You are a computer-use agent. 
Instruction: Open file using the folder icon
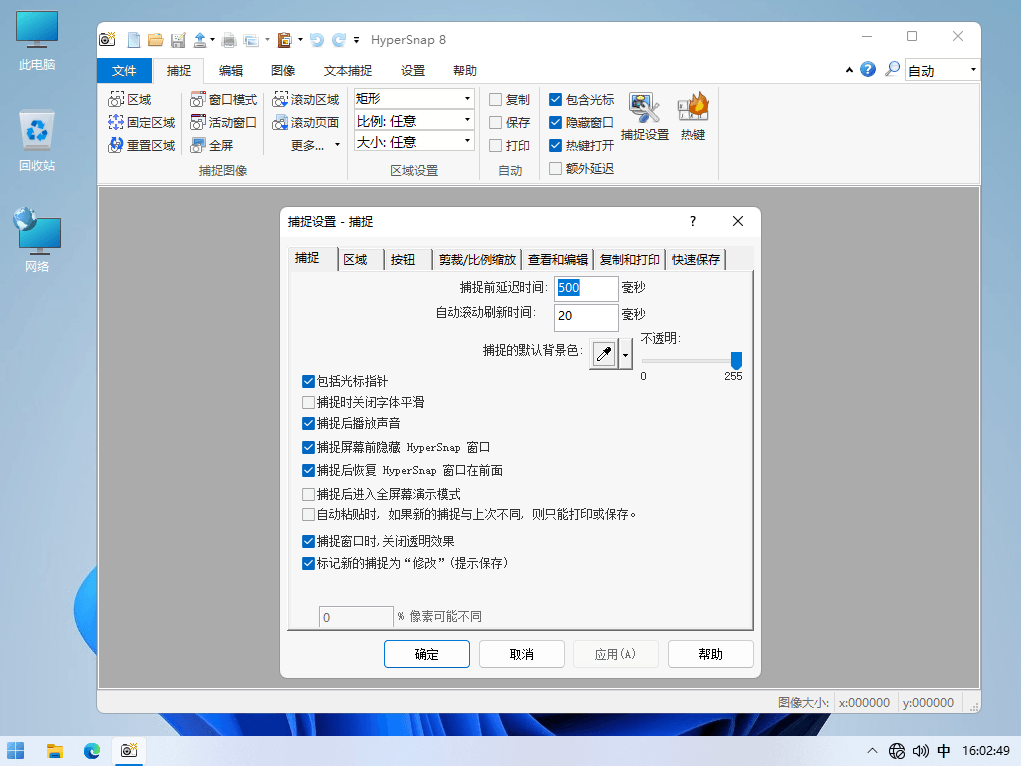[155, 40]
